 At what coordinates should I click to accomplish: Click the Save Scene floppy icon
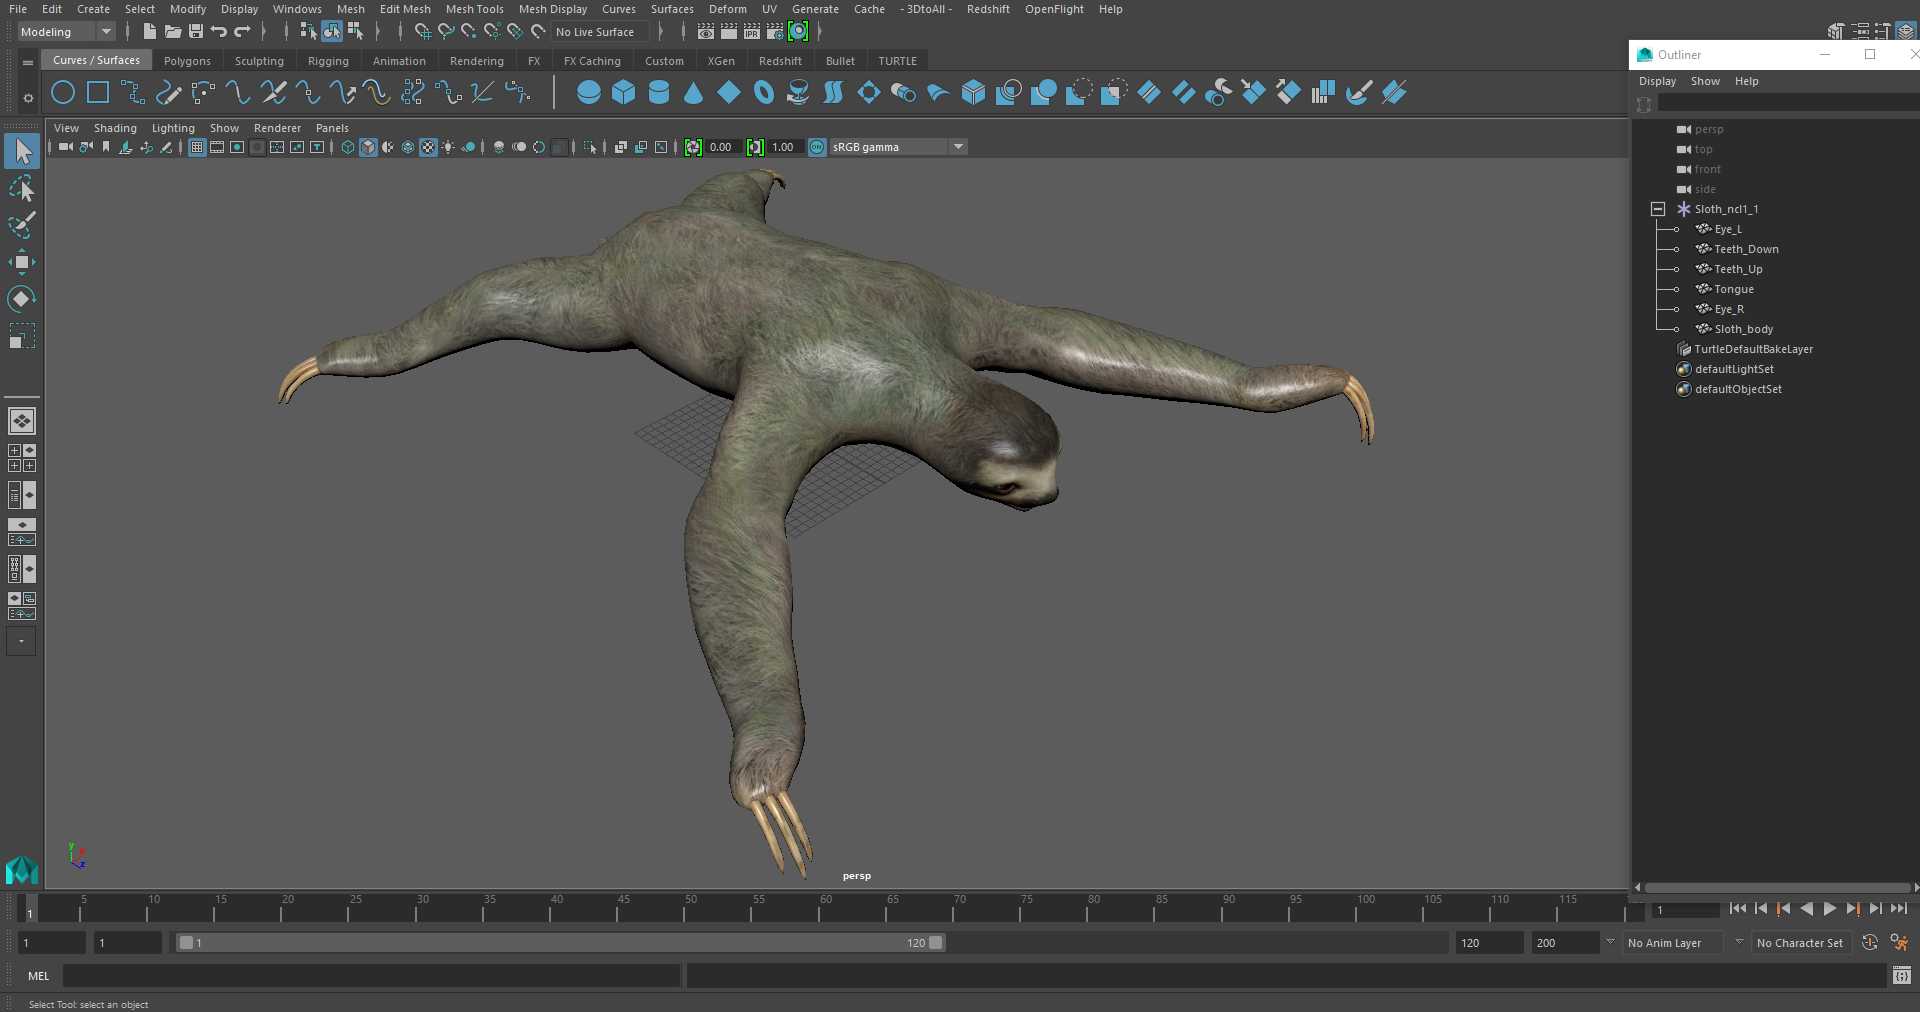[196, 32]
